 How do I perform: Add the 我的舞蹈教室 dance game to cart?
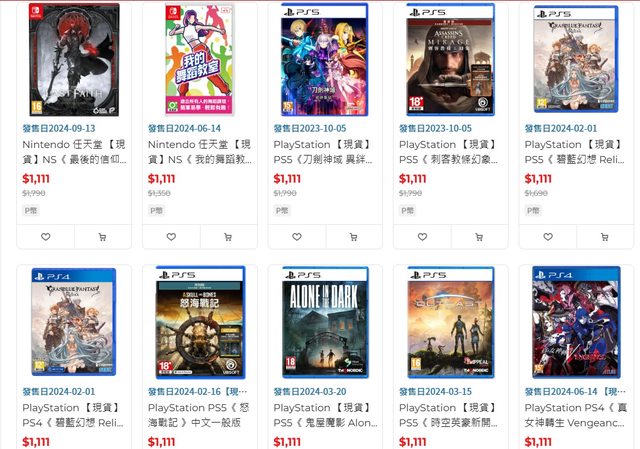click(x=228, y=237)
